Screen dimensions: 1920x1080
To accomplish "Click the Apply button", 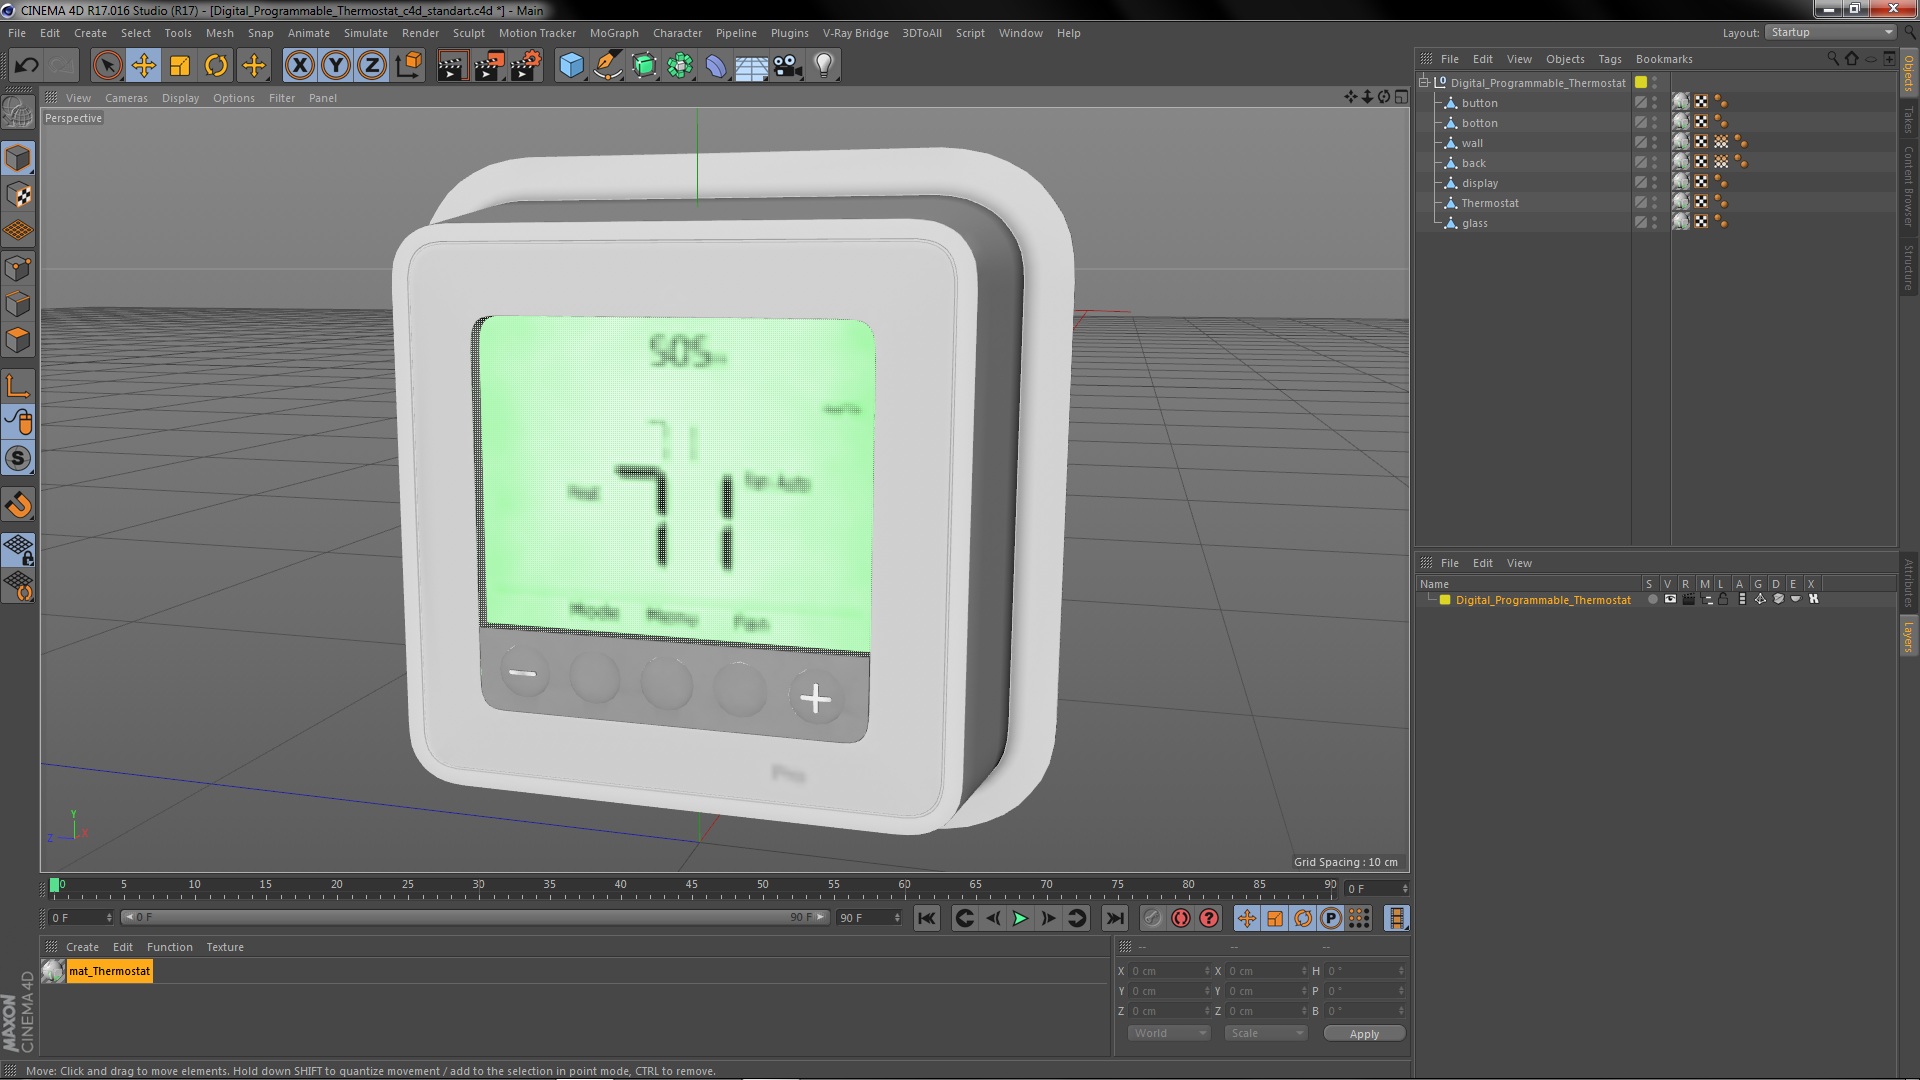I will point(1363,1033).
